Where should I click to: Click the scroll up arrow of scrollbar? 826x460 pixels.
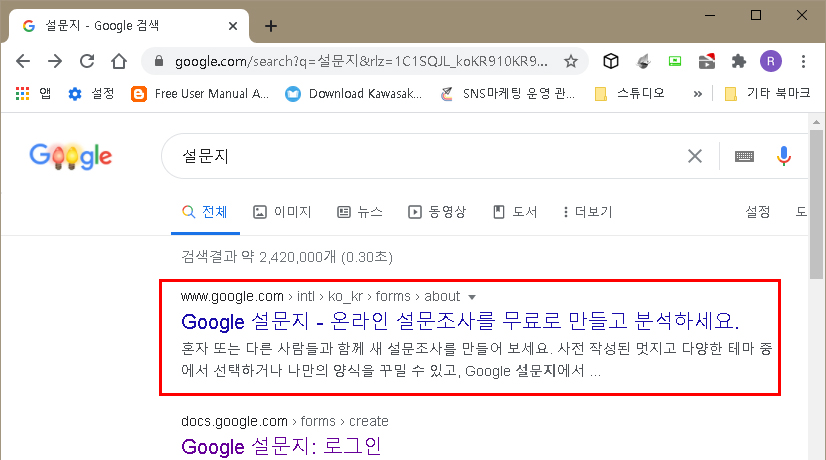[x=816, y=122]
